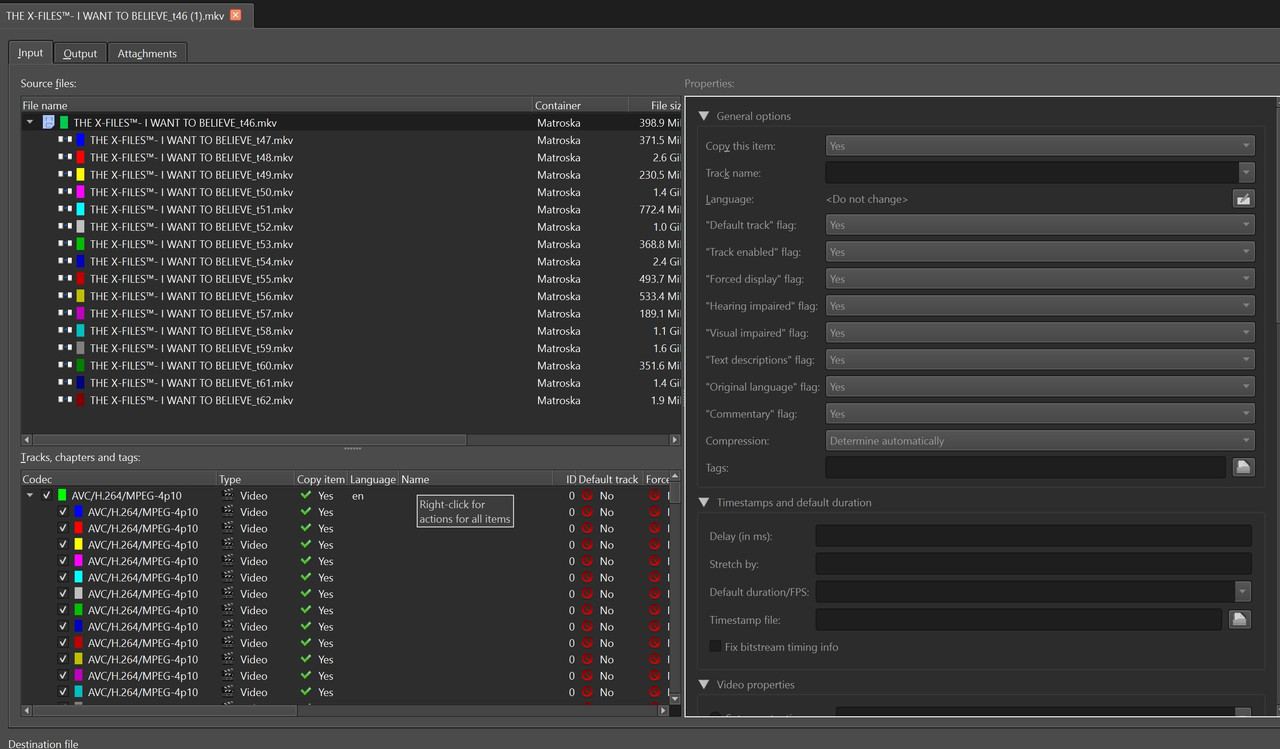This screenshot has height=749, width=1280.
Task: Click the clapperboard icon in the light gray track row
Action: click(228, 594)
